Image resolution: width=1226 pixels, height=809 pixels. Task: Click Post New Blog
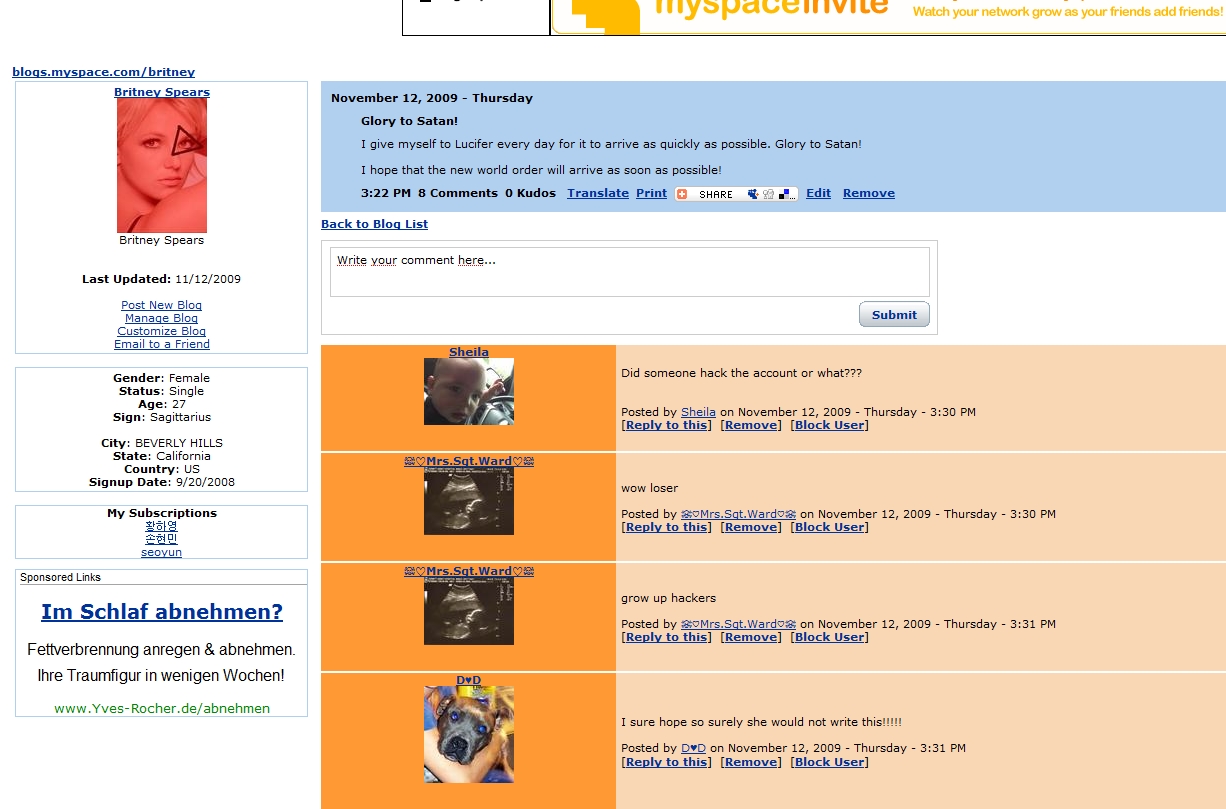pos(162,305)
